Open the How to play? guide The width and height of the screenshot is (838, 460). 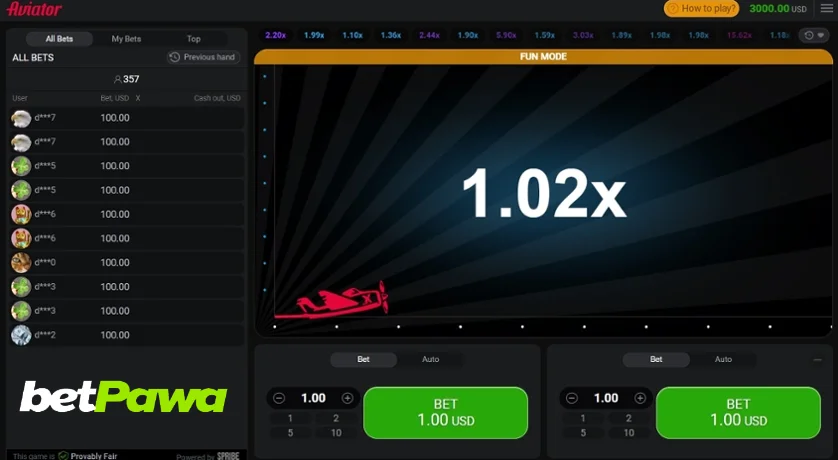click(x=701, y=9)
